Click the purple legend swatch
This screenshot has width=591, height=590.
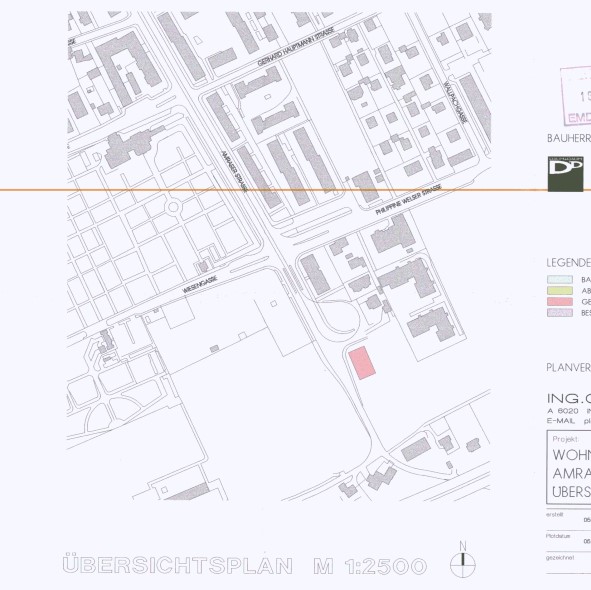pos(560,313)
